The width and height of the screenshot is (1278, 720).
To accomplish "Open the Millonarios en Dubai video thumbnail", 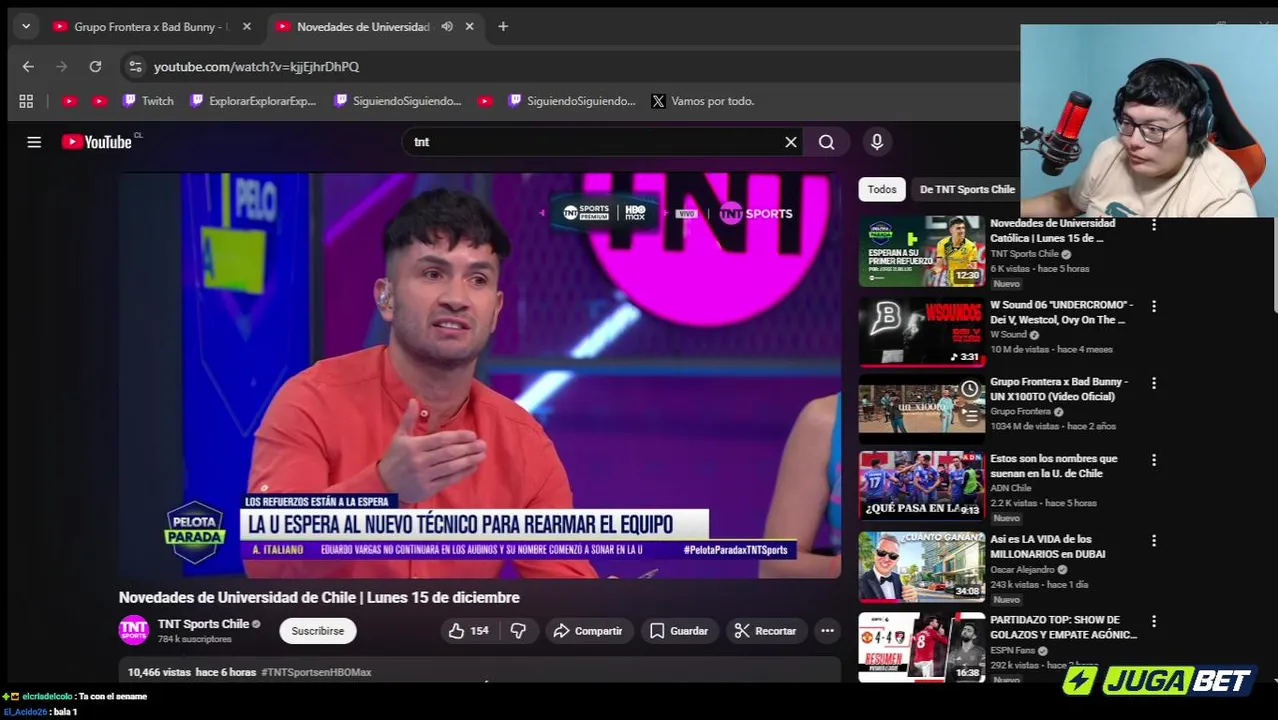I will [922, 567].
